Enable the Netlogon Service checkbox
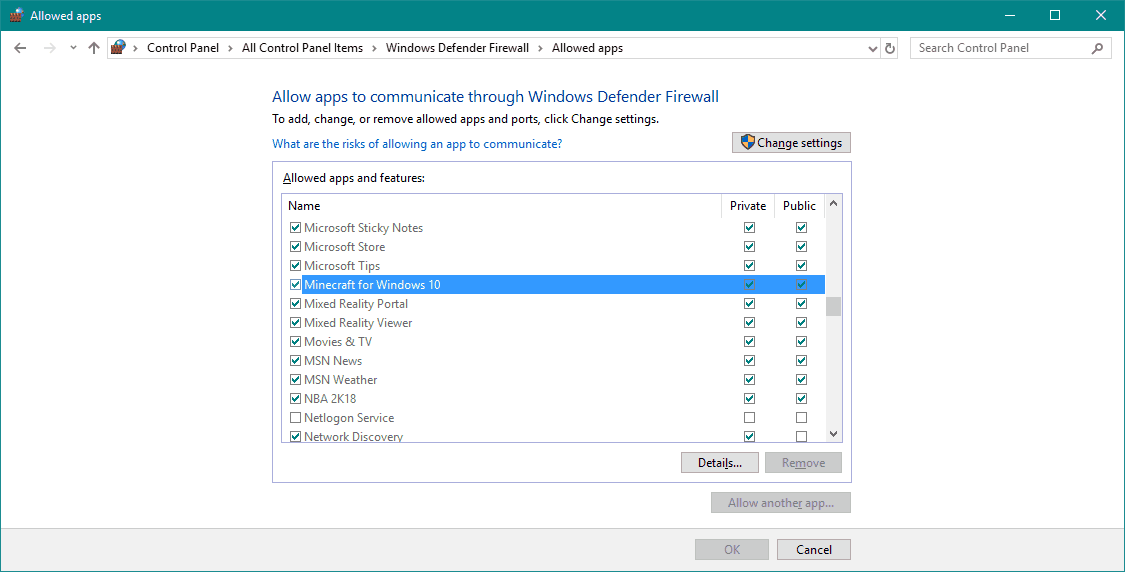Screen dimensions: 1125x572 (x=295, y=418)
